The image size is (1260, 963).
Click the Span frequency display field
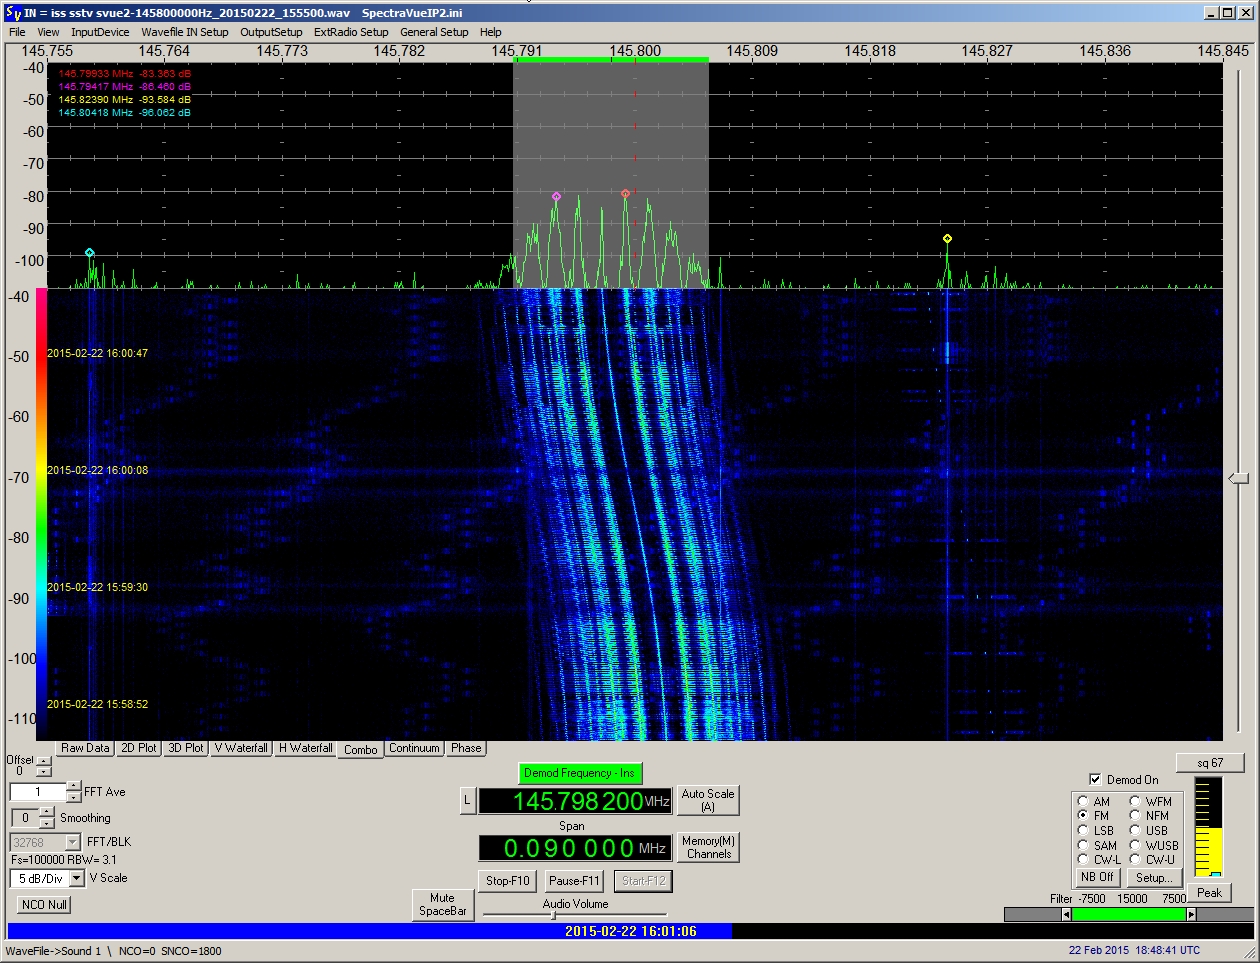click(574, 848)
